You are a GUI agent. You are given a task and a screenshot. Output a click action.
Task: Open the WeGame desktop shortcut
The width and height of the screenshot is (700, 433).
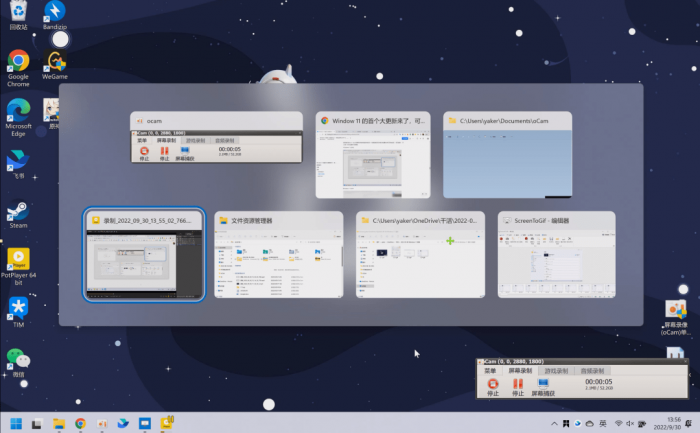(55, 65)
